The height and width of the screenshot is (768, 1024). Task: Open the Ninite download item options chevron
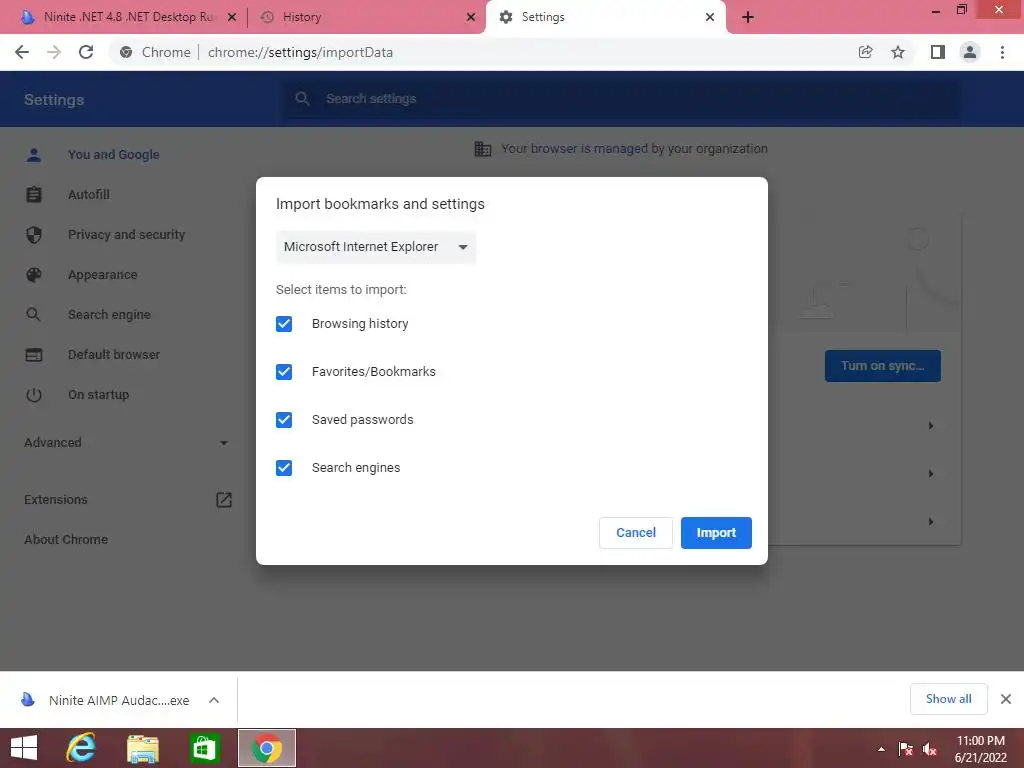click(214, 700)
